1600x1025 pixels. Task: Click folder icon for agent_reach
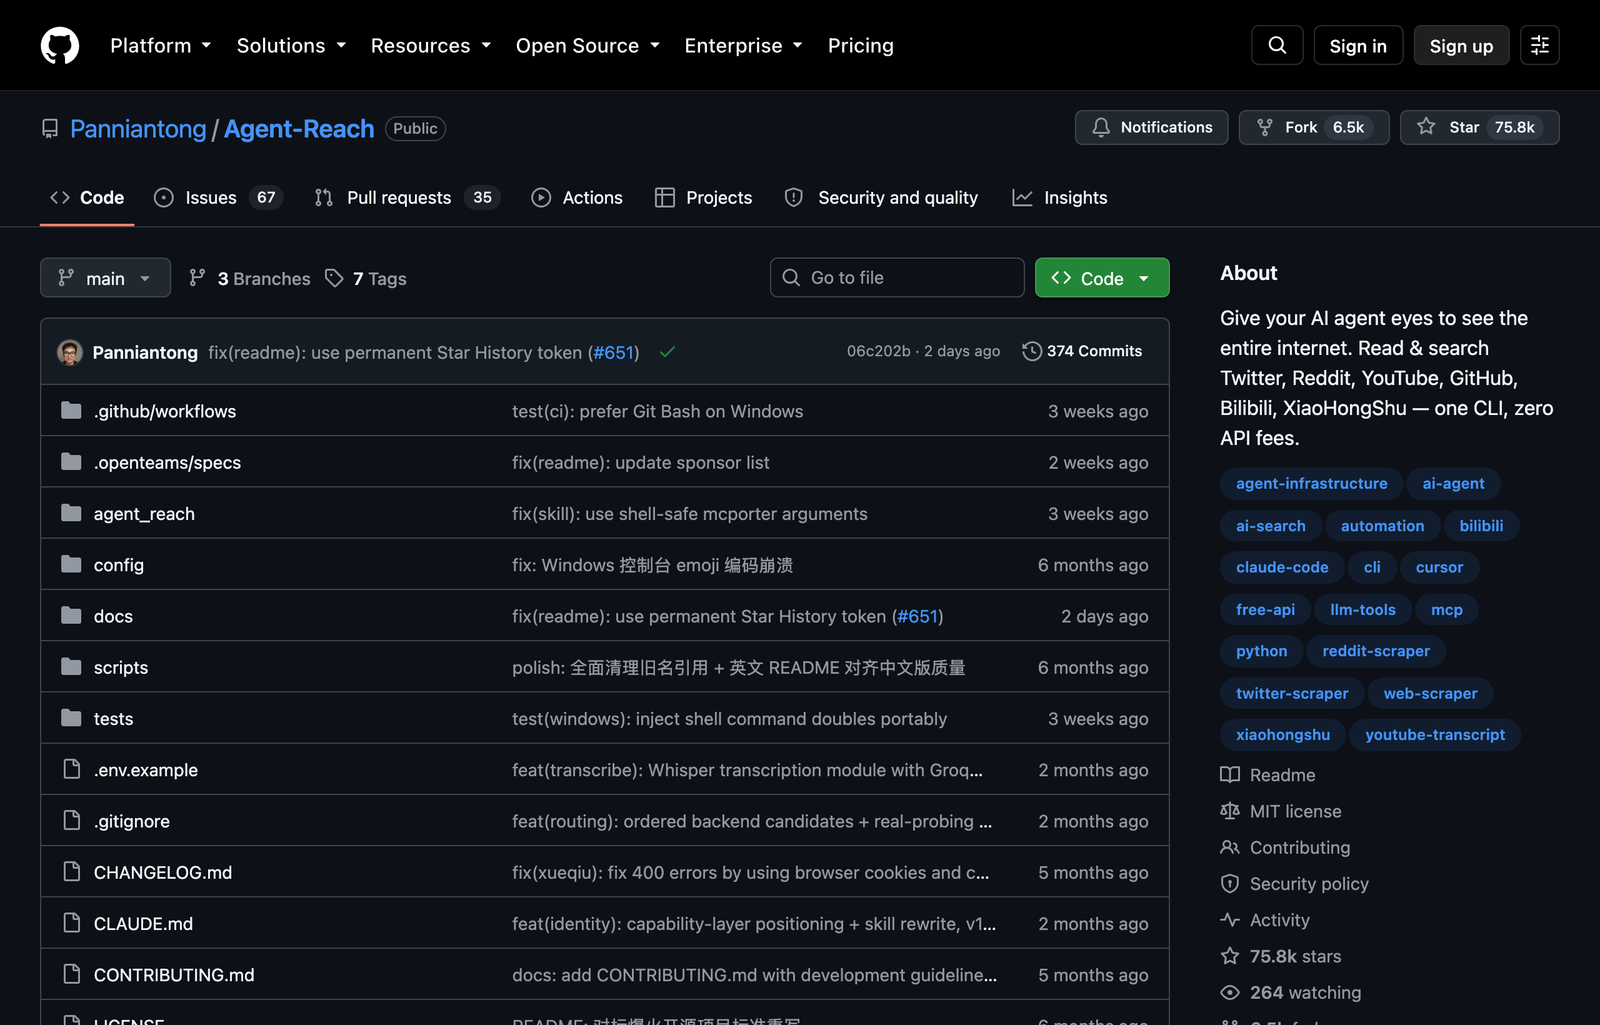point(71,513)
